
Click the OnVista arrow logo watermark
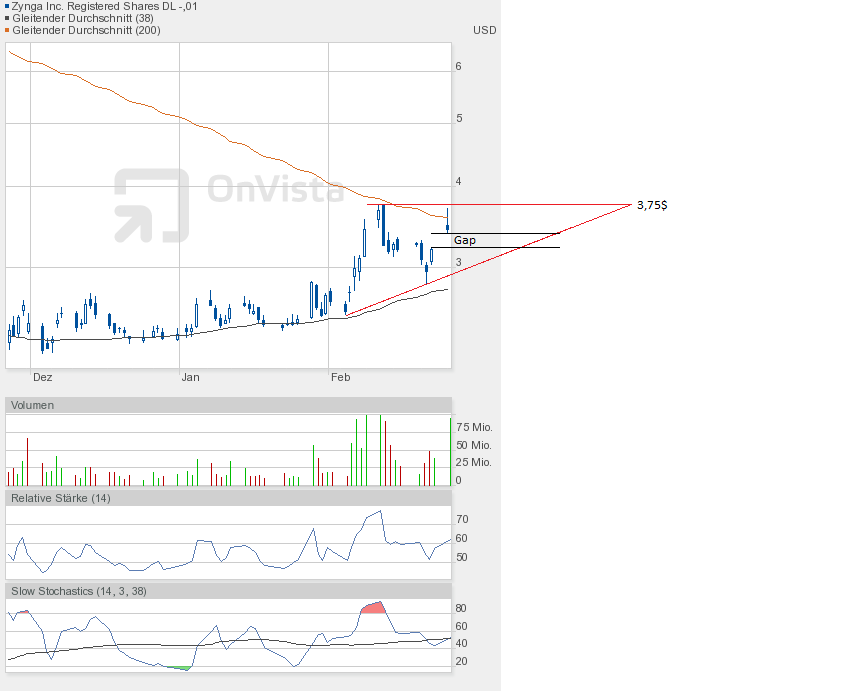click(151, 205)
